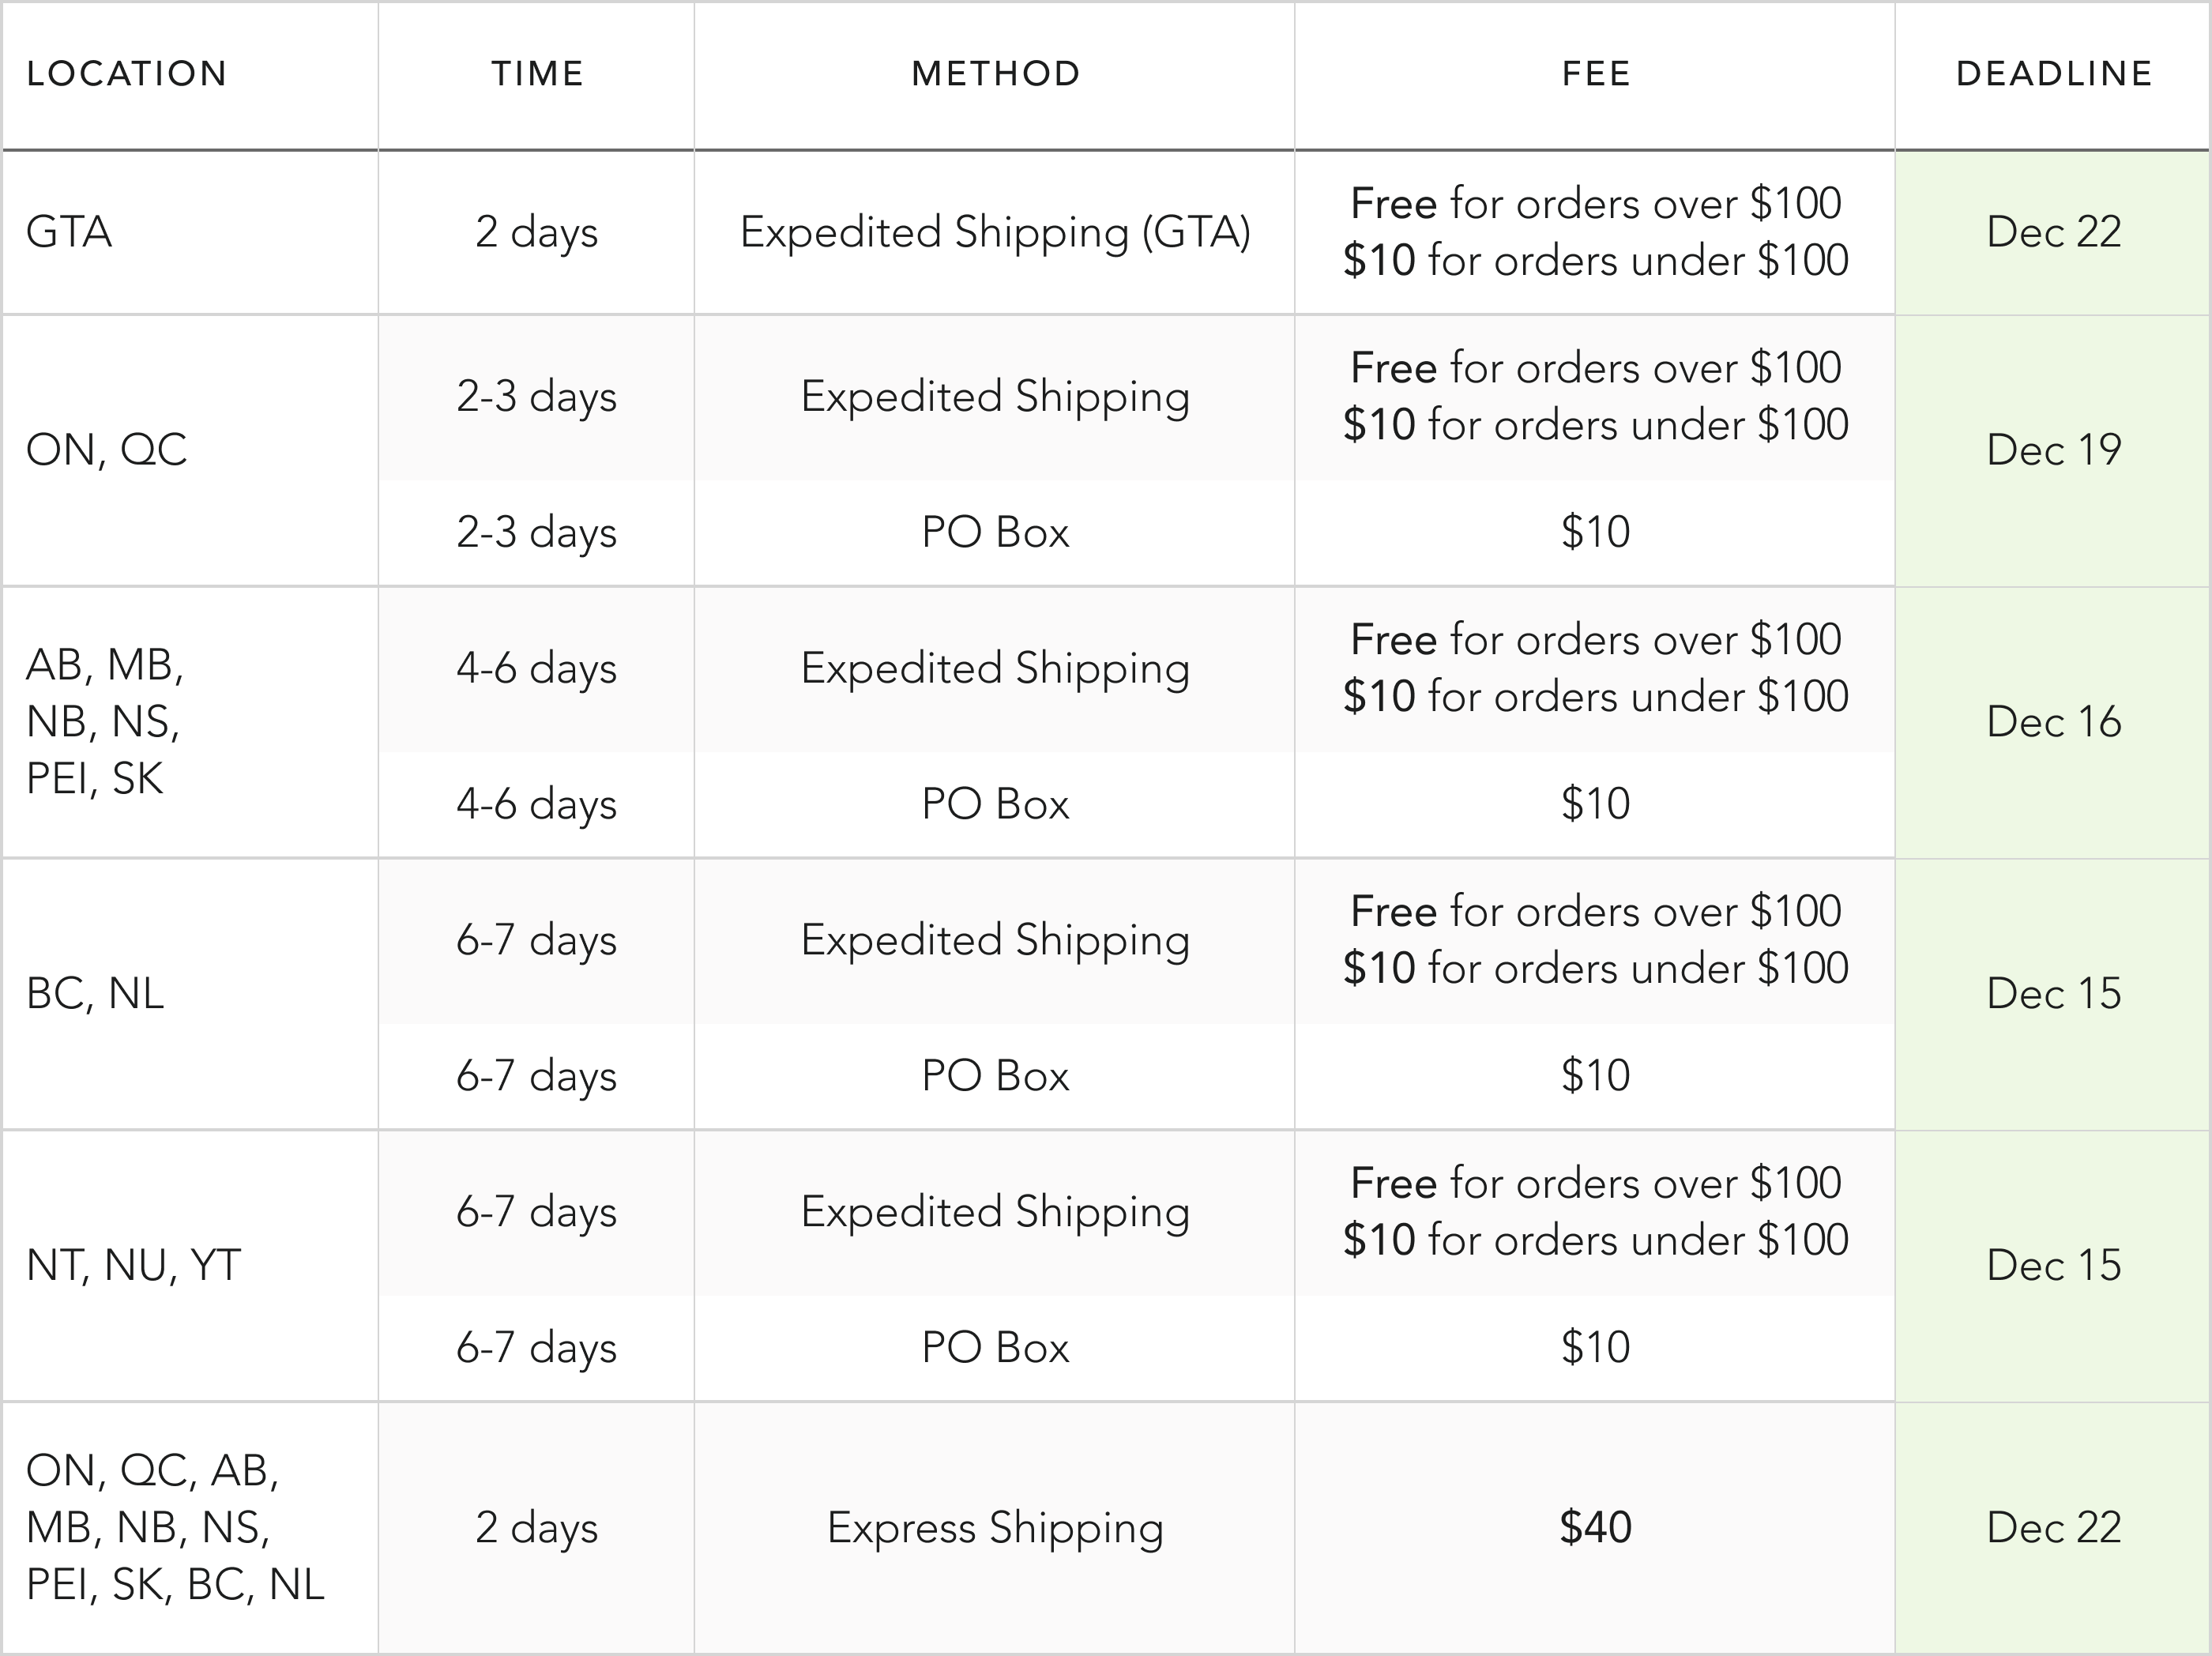Click the Express Shipping row's Dec 22 deadline

click(x=2054, y=1528)
